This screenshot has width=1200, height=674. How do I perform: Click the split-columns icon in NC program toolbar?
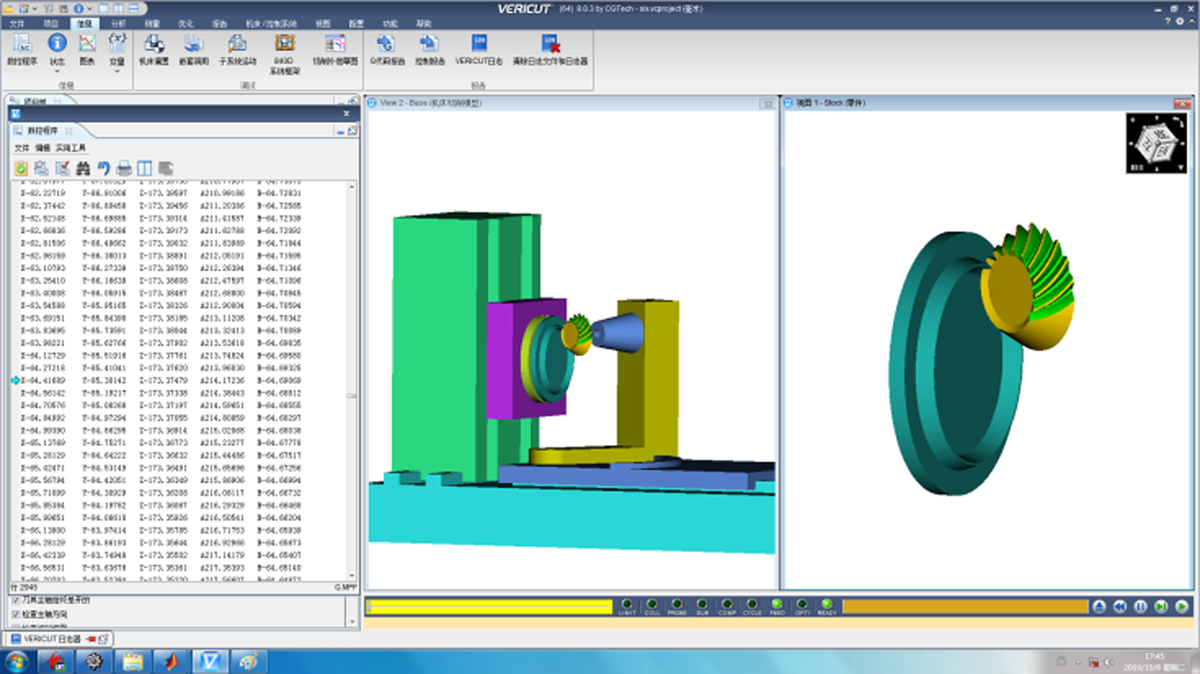pyautogui.click(x=144, y=167)
